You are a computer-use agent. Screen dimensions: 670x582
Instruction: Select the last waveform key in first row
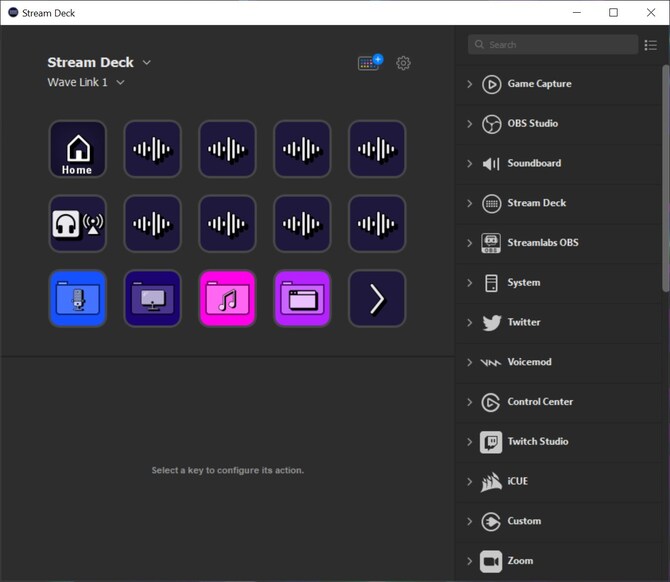pyautogui.click(x=377, y=149)
